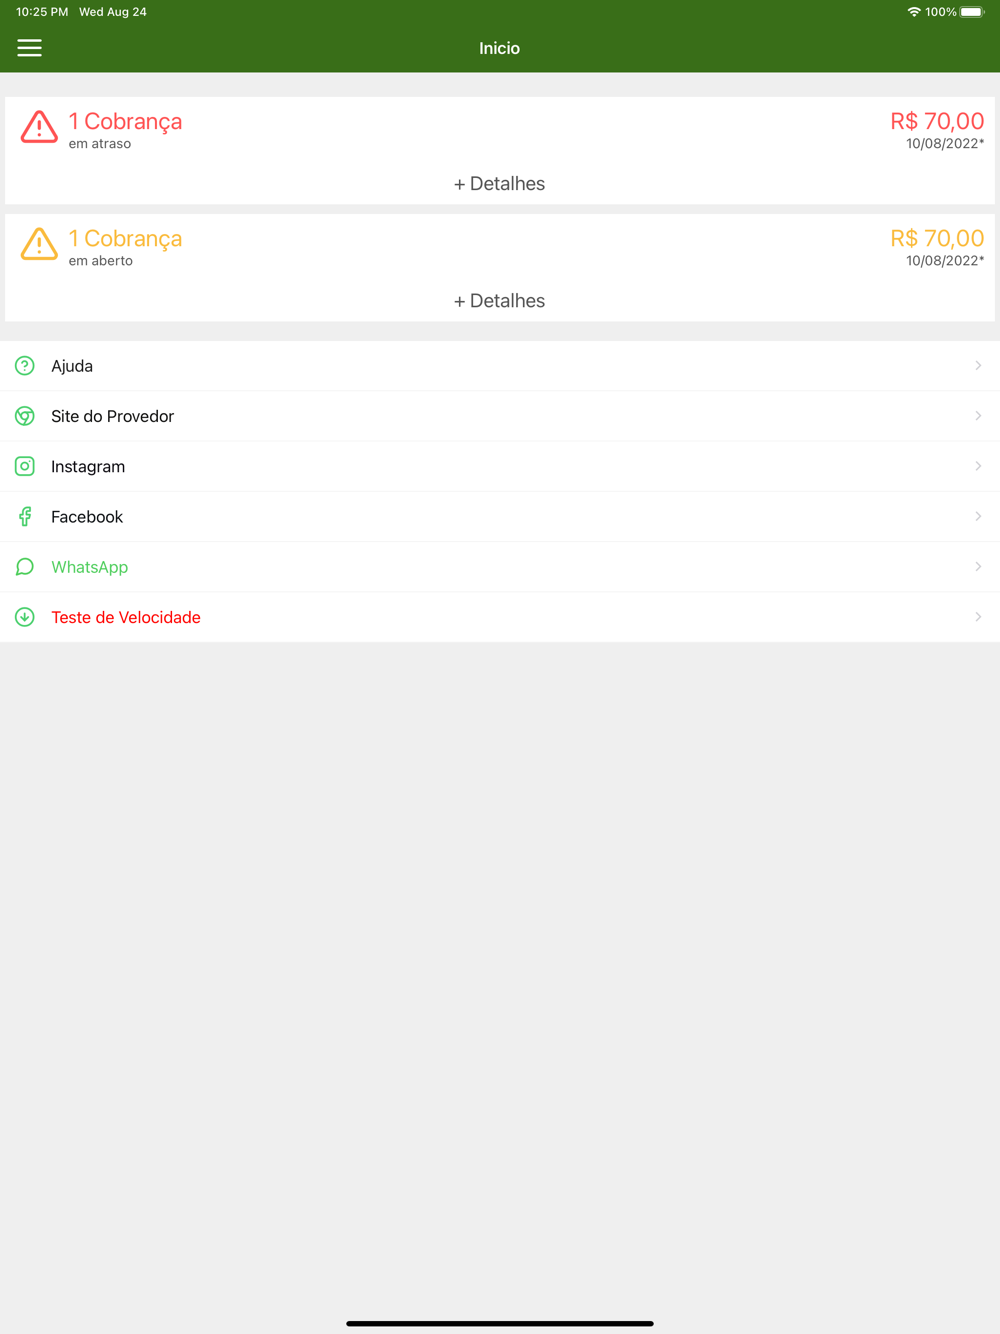Tap the red R$ 70,00 amount
This screenshot has width=1000, height=1334.
coord(937,121)
